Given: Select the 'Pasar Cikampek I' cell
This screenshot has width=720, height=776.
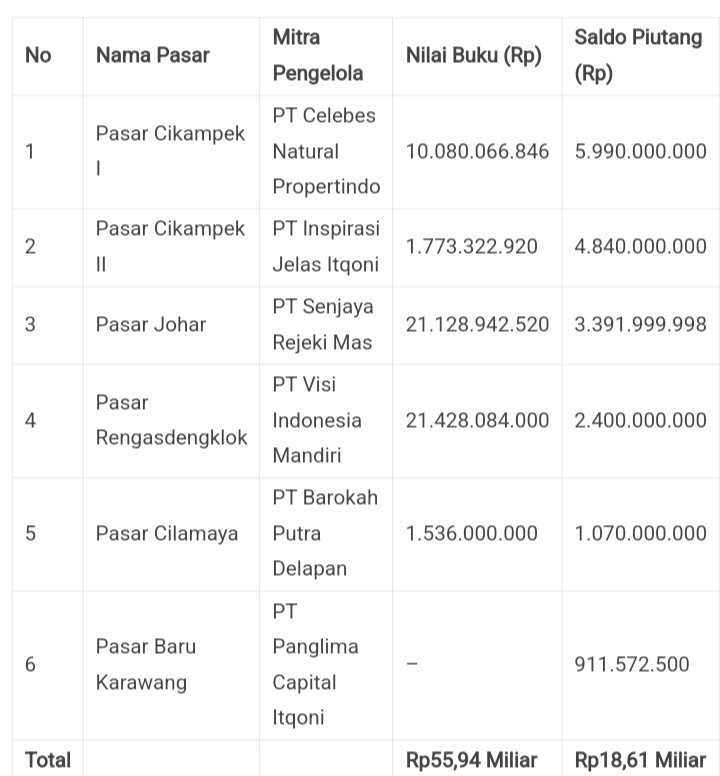Looking at the screenshot, I should [170, 152].
